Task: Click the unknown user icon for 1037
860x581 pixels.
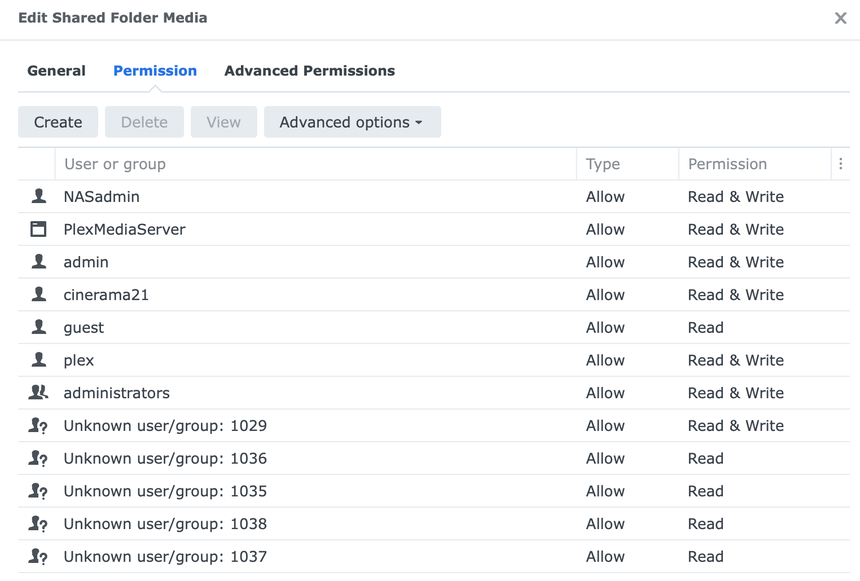Action: pos(38,556)
